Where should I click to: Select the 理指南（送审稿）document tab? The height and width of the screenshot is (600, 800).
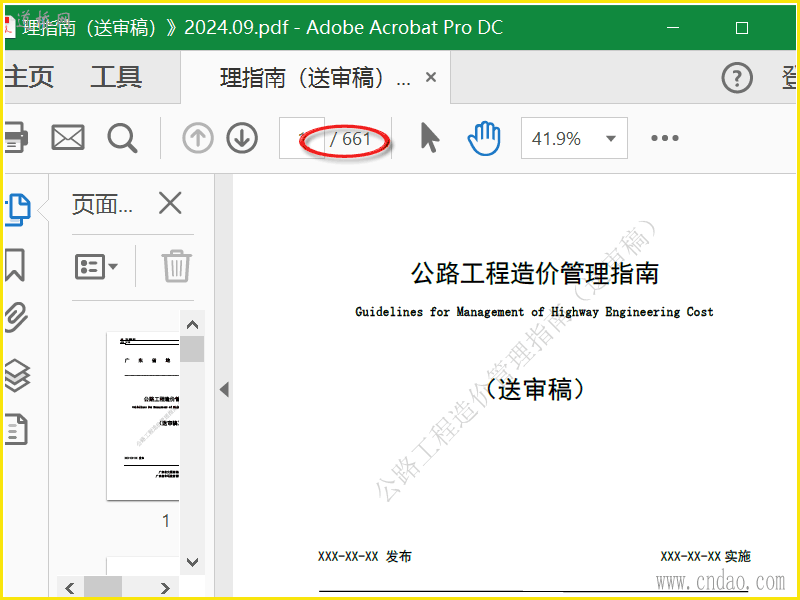pos(315,78)
